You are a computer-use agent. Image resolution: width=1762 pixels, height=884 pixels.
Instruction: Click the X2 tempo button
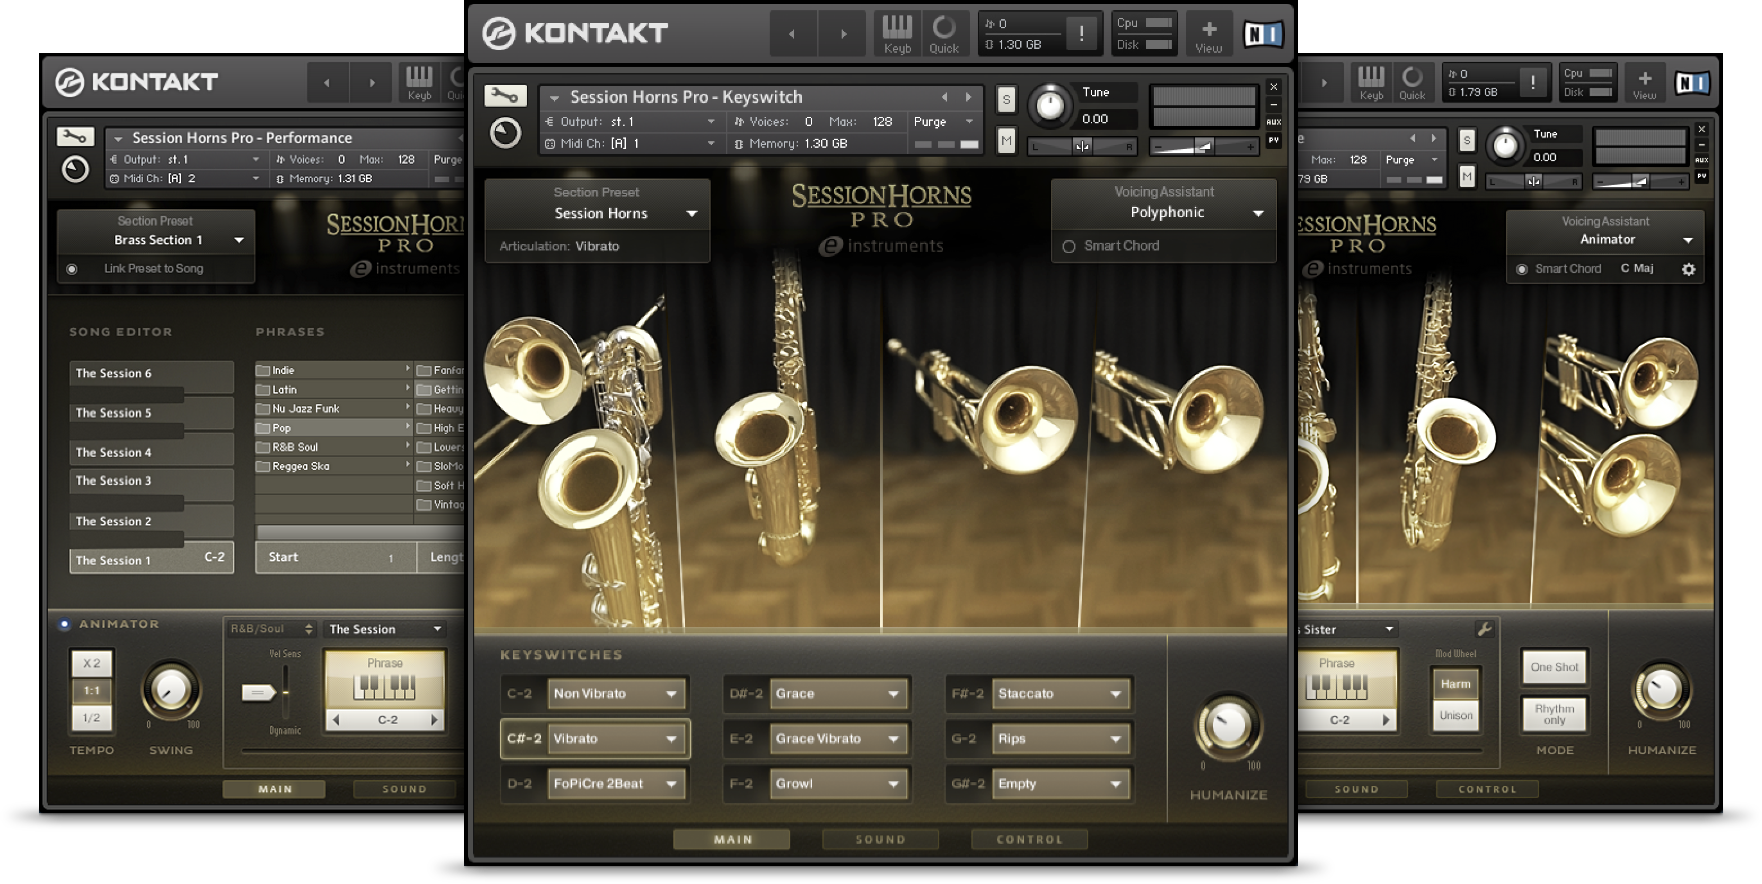[91, 663]
